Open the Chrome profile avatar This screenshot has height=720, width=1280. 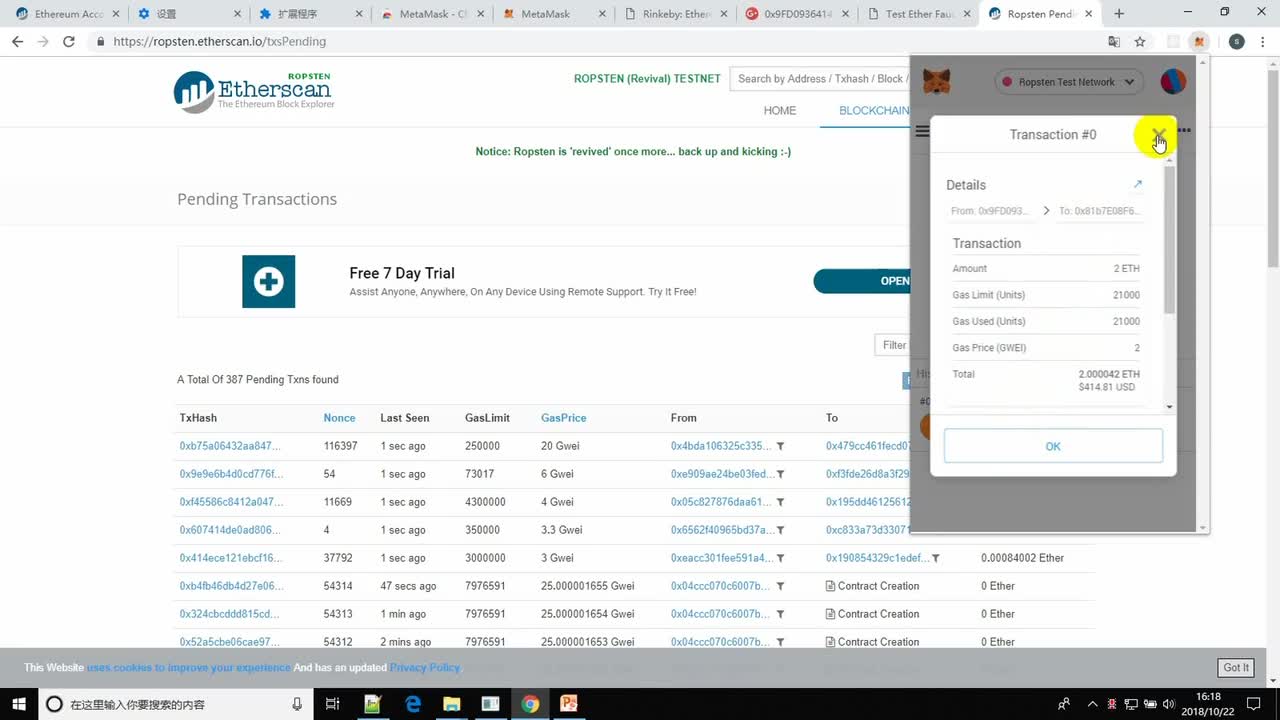[x=1237, y=42]
